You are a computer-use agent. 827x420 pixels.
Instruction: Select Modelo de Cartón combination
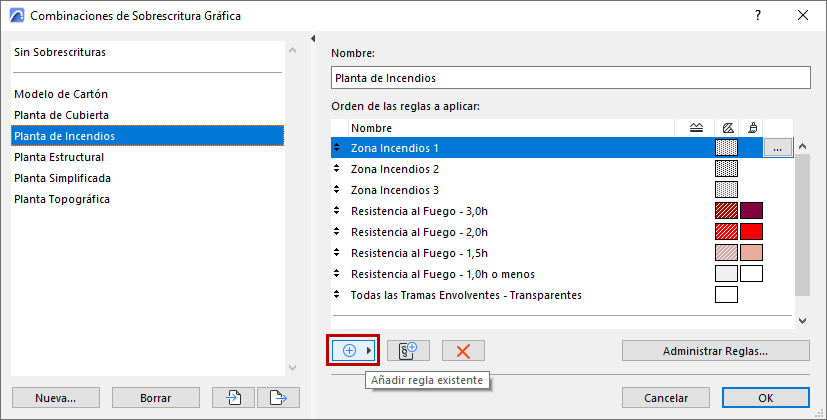coord(61,94)
